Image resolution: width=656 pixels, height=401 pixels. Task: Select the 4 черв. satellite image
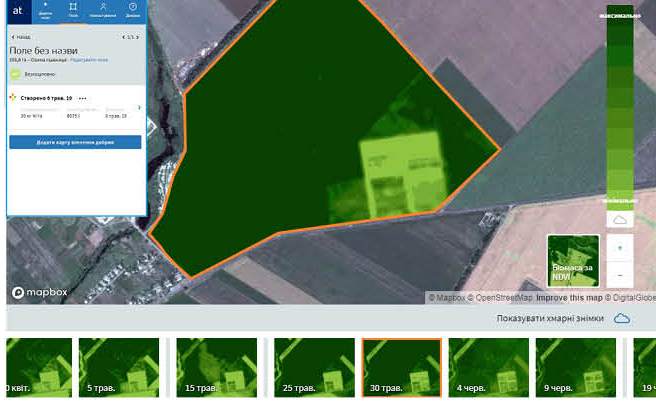(x=488, y=368)
